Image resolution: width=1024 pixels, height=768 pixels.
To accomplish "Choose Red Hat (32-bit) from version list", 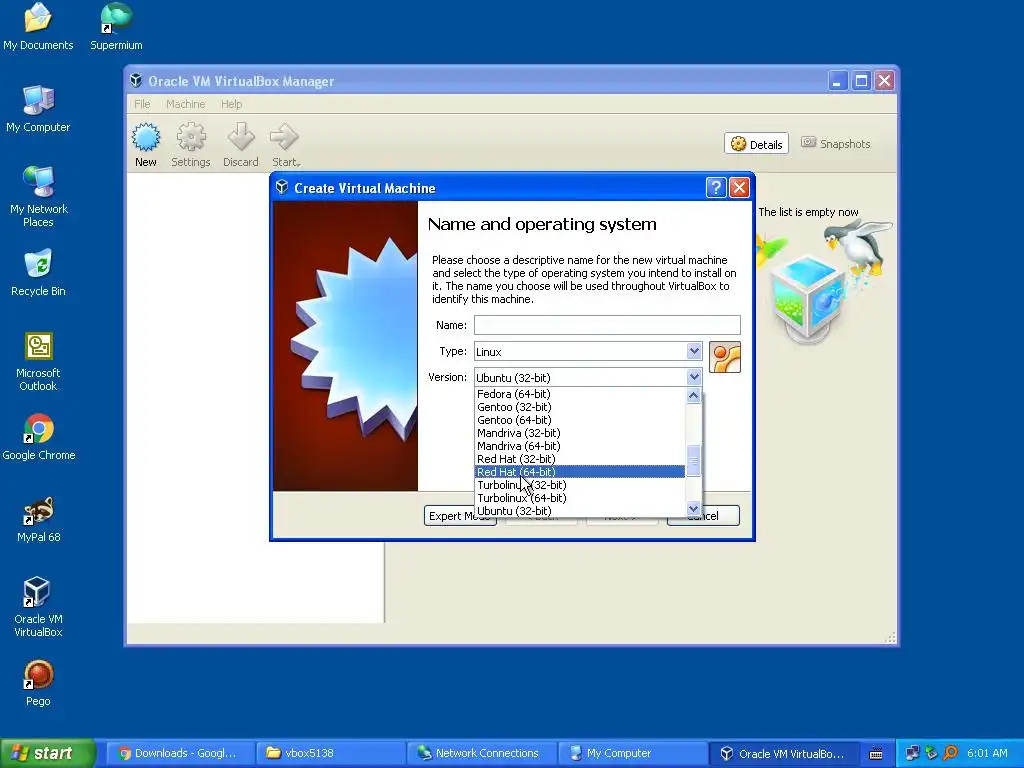I will point(579,459).
